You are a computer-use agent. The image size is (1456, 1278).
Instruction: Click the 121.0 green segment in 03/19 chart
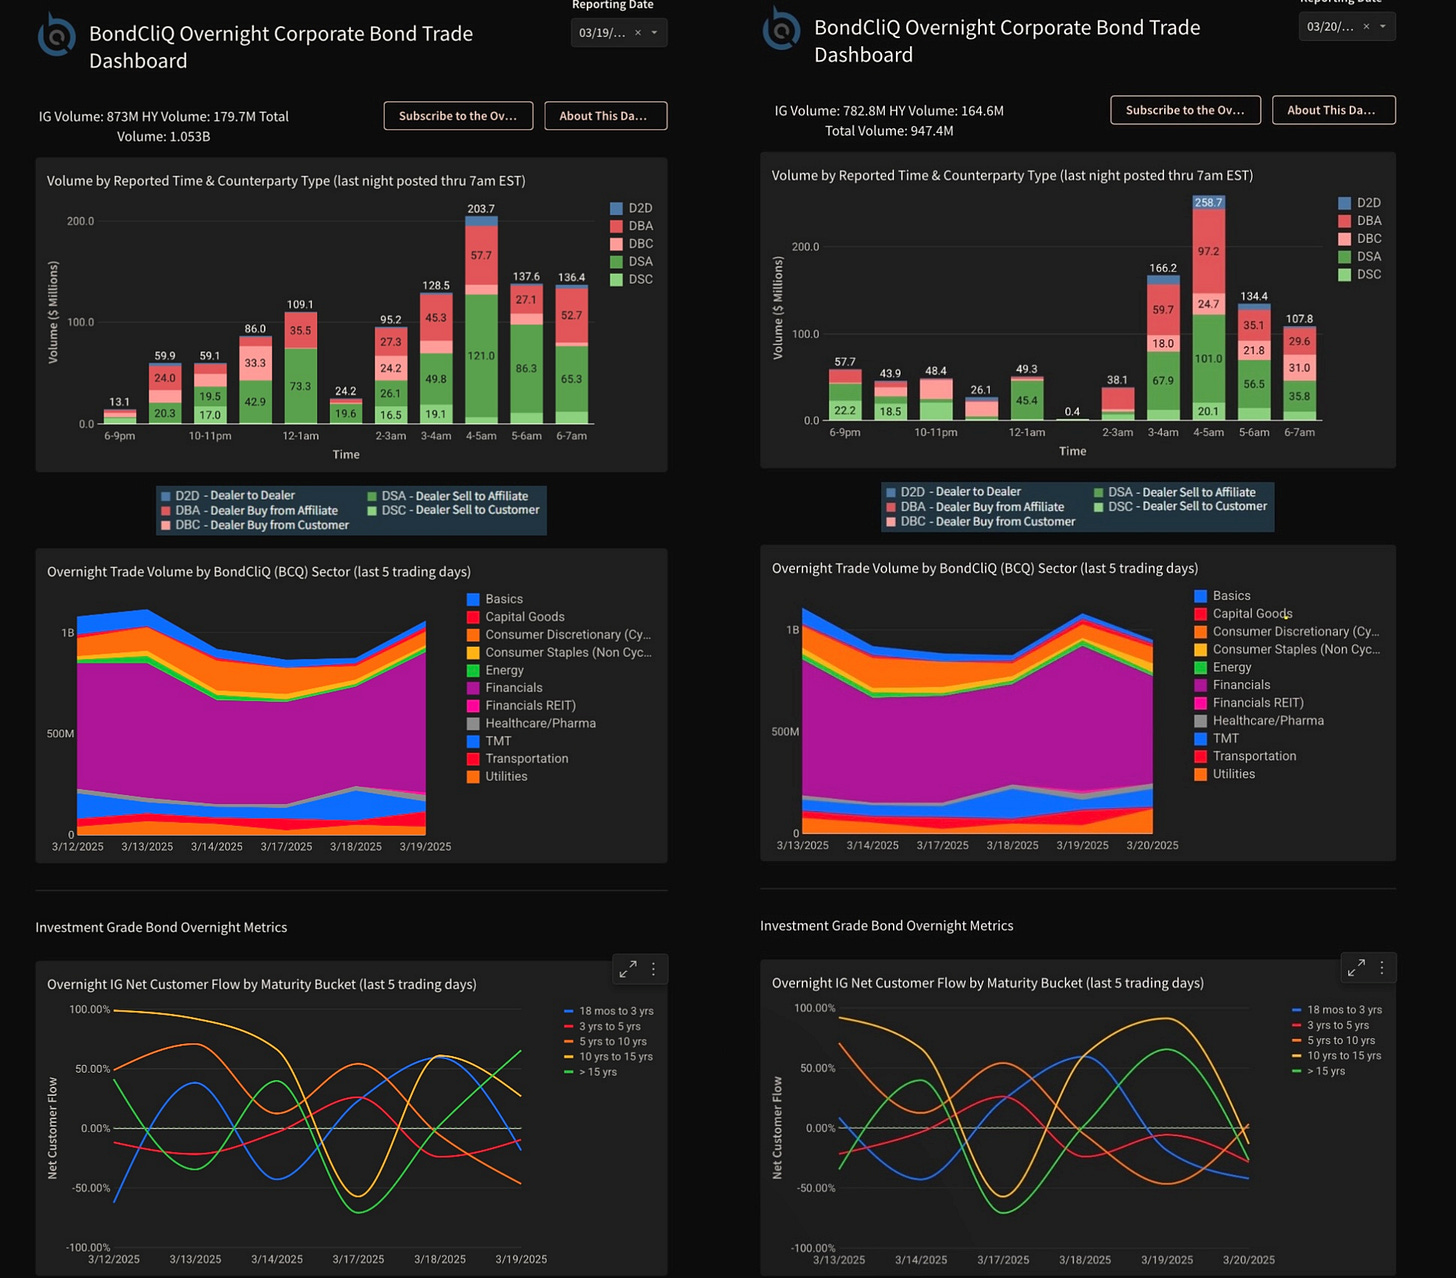481,356
